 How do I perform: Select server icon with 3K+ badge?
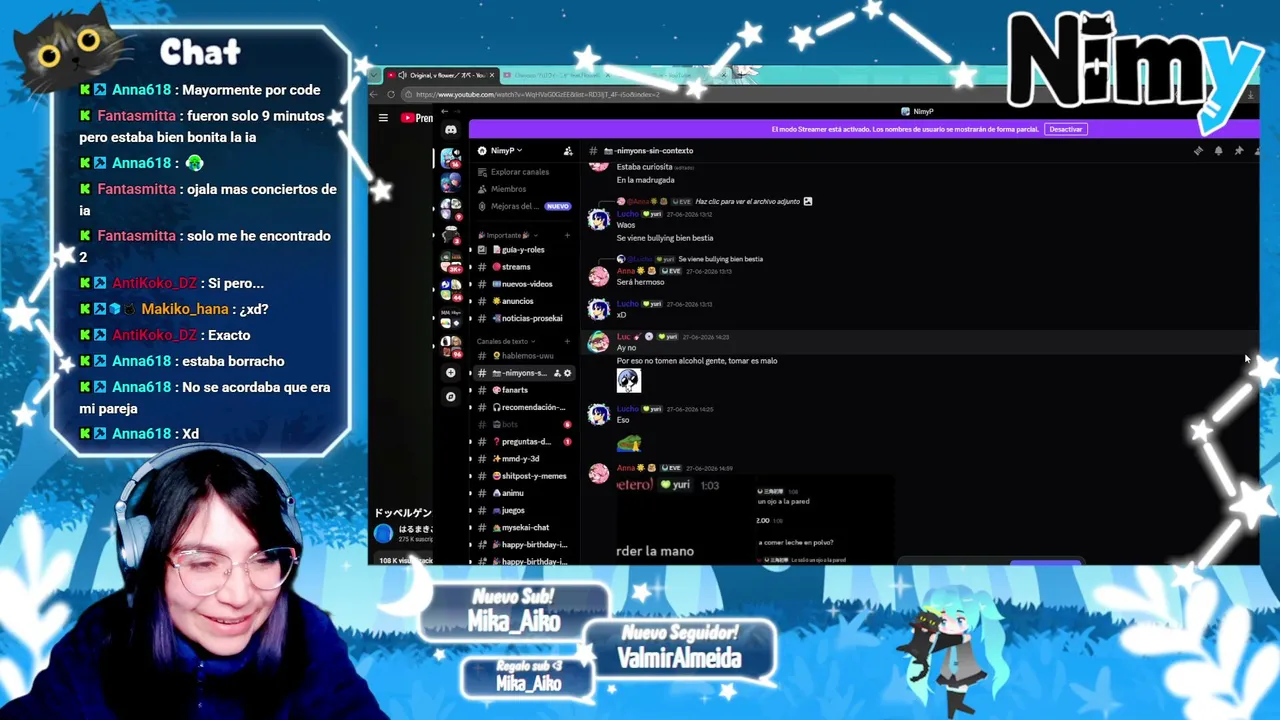click(x=451, y=261)
